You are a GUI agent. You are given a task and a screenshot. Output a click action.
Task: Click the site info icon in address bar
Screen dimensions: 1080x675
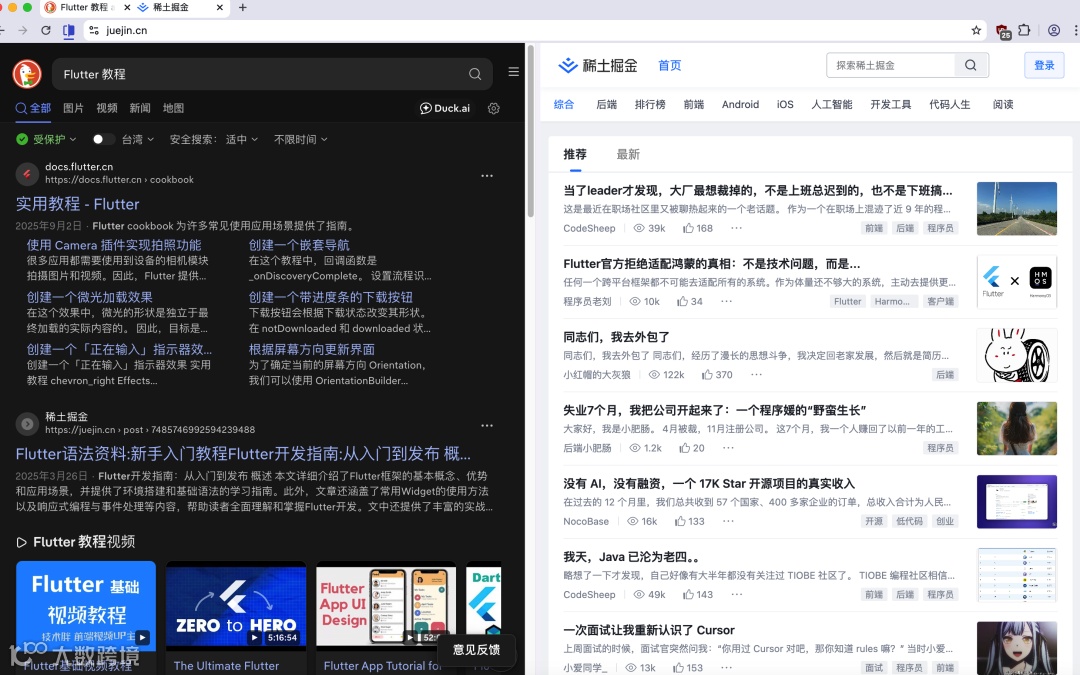[94, 30]
